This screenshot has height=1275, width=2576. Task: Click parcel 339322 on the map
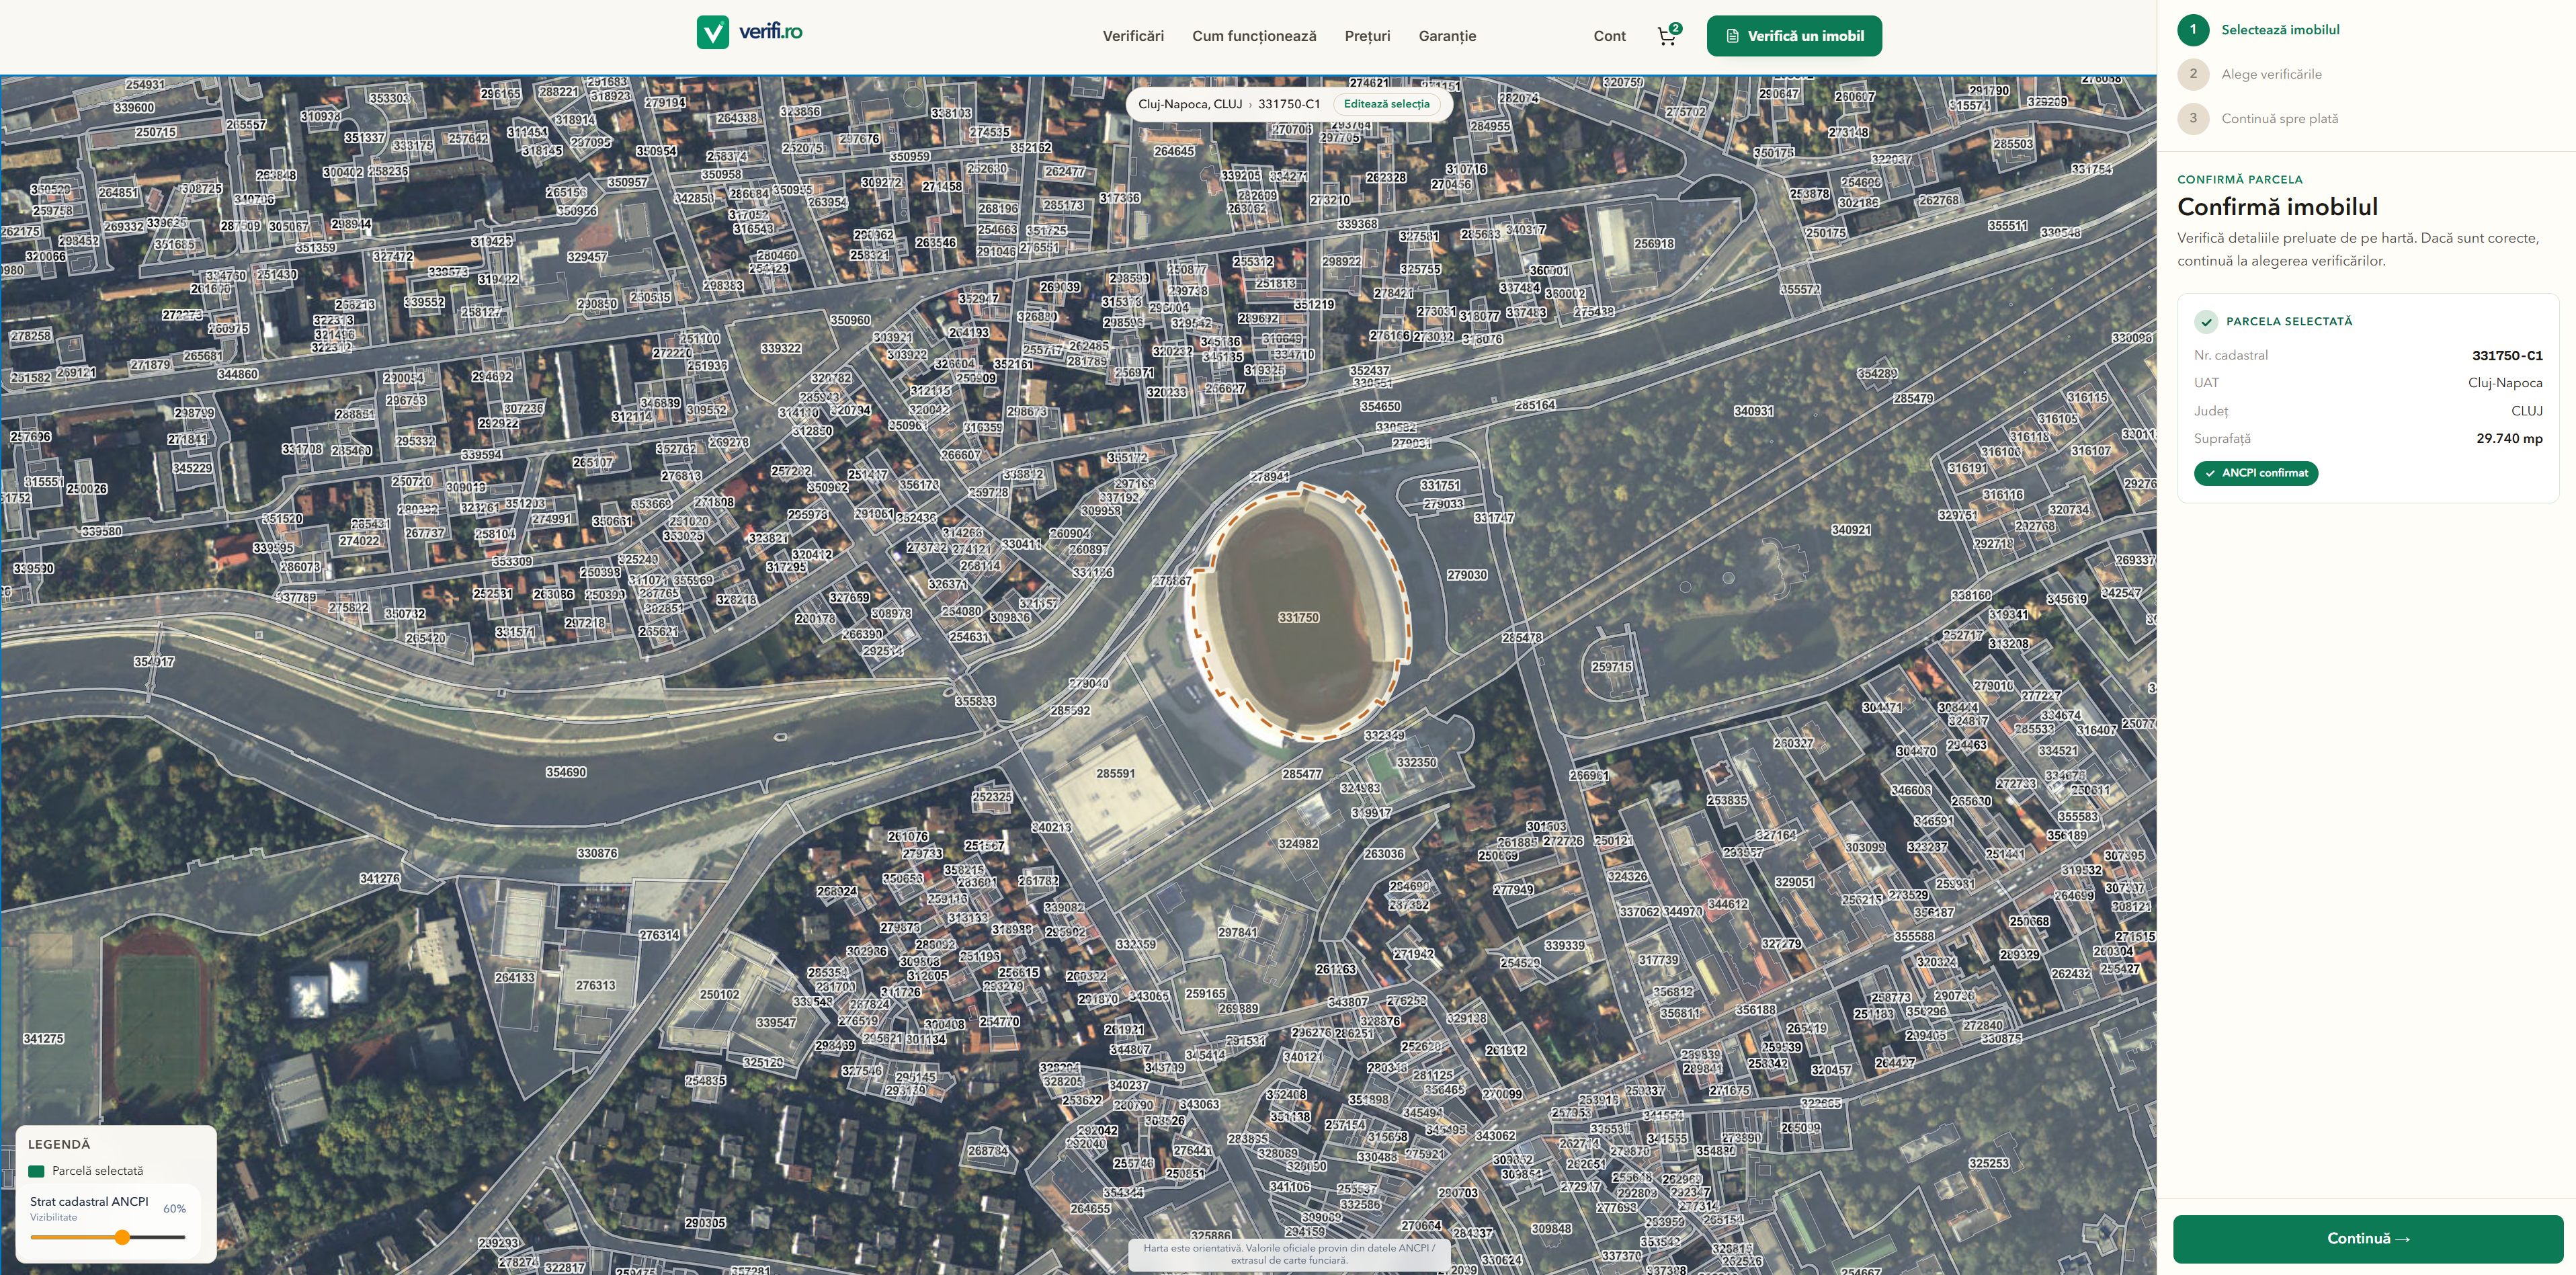click(x=780, y=348)
